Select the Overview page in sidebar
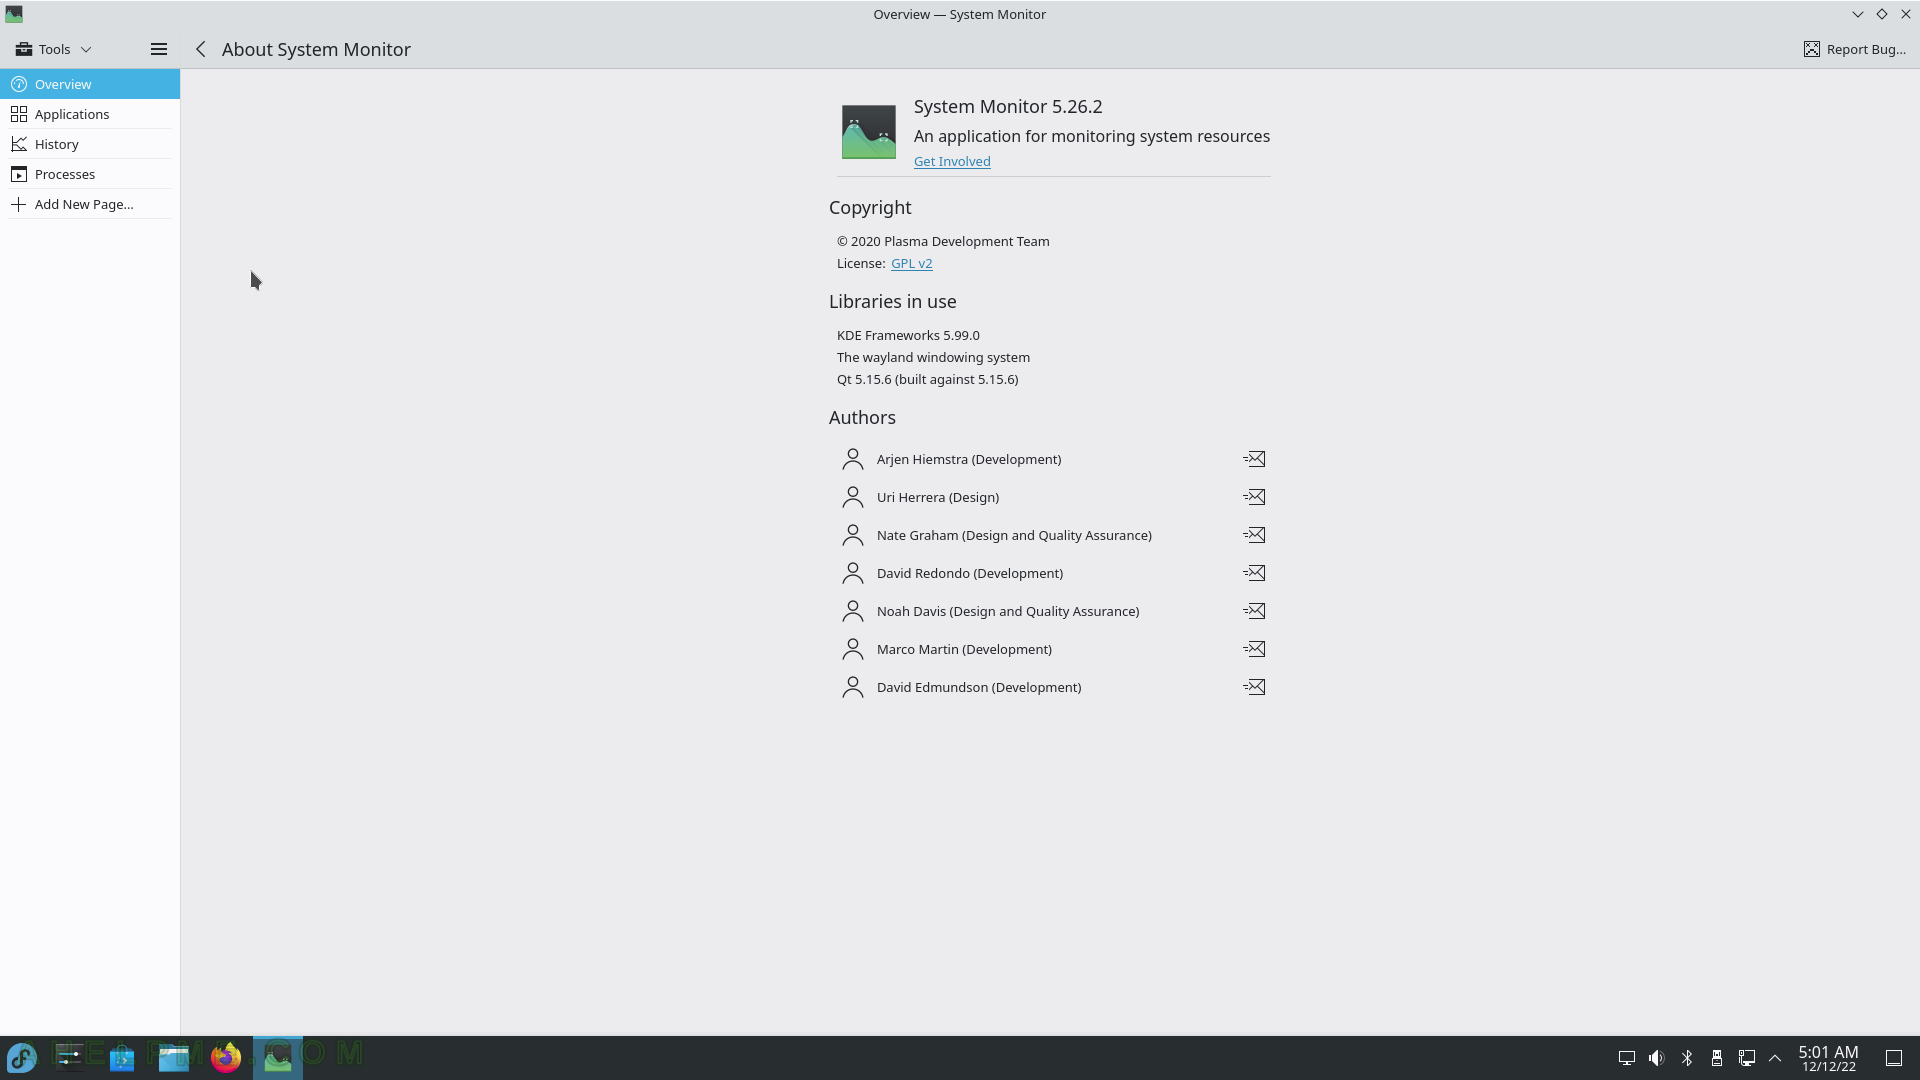This screenshot has width=1920, height=1080. pos(90,84)
